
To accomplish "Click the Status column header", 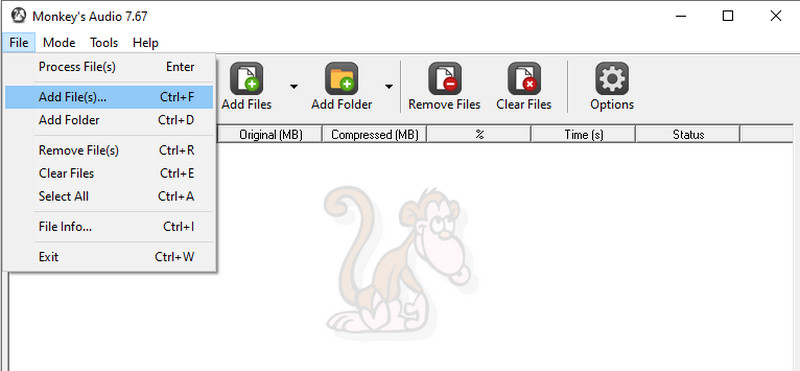I will [x=687, y=135].
